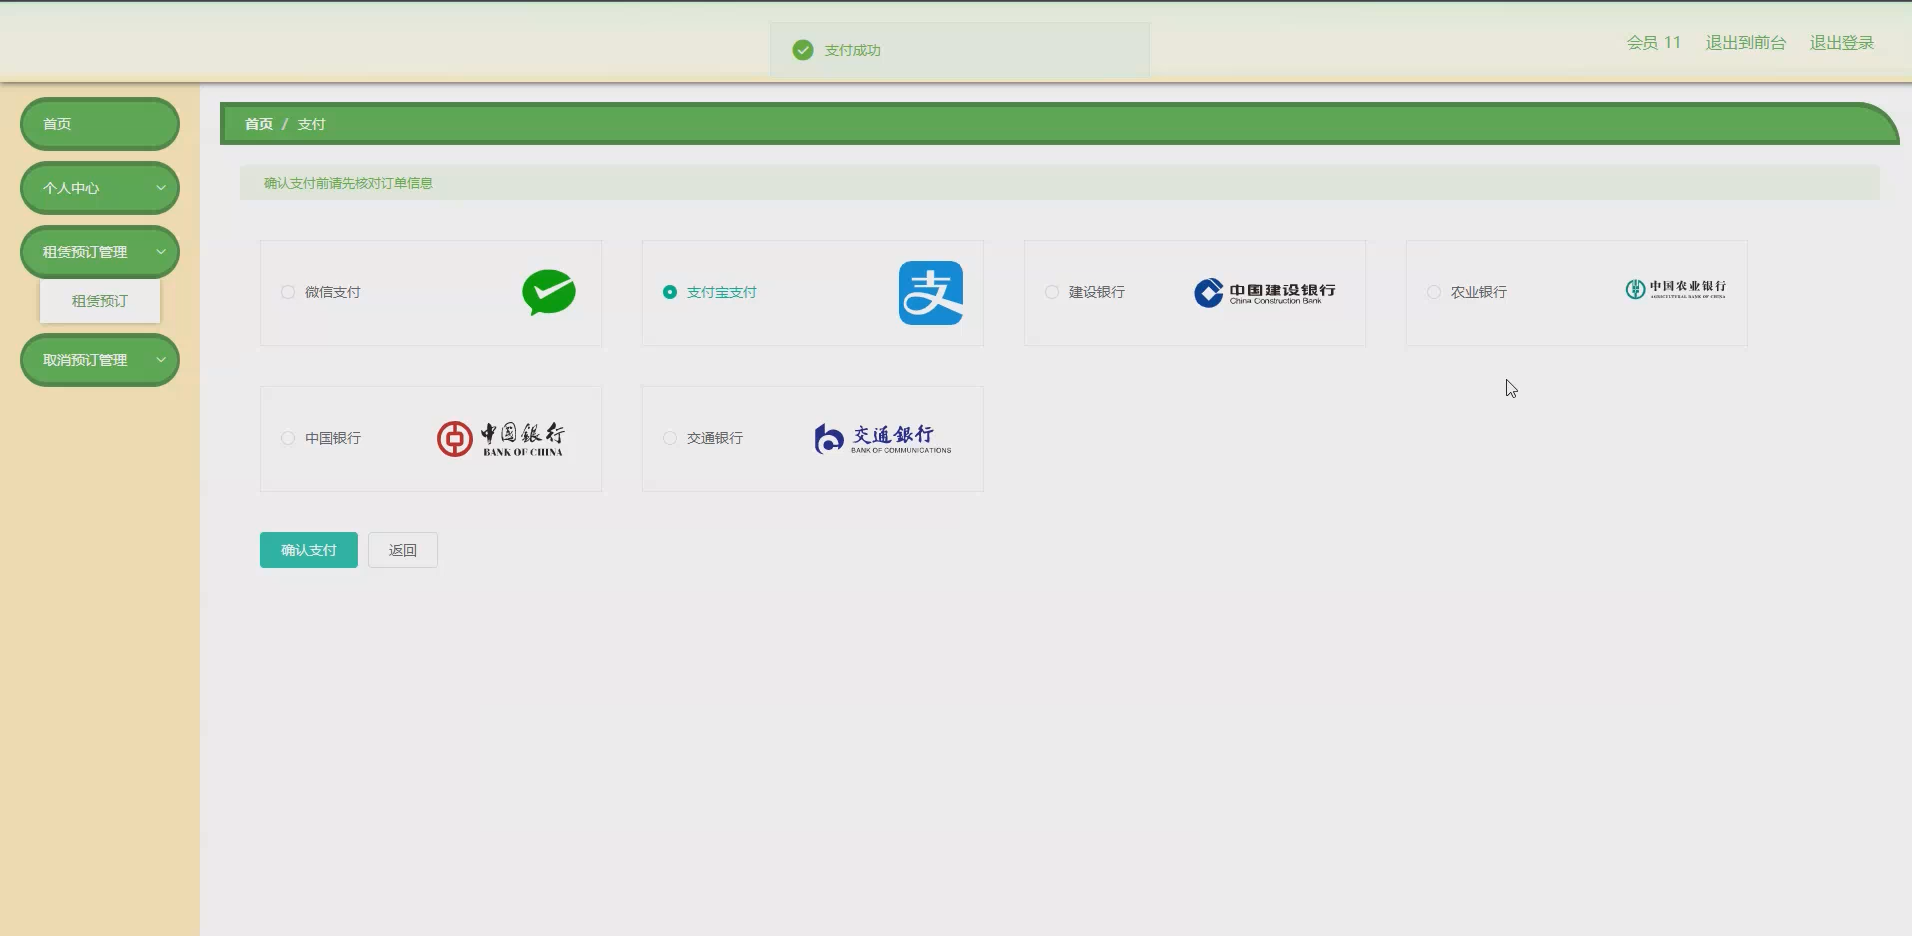Select the 农业银行 radio button
Image resolution: width=1912 pixels, height=936 pixels.
(x=1434, y=292)
